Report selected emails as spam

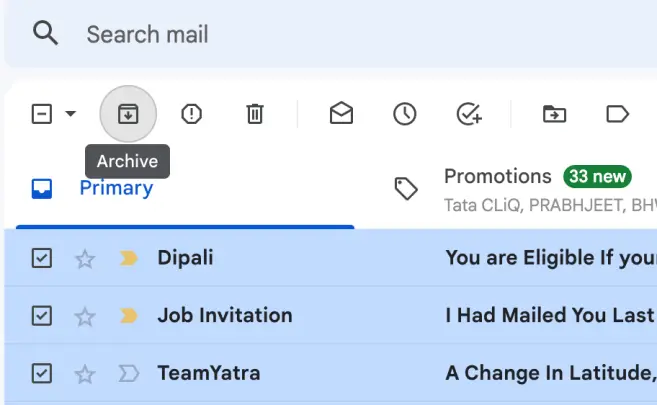(x=191, y=114)
